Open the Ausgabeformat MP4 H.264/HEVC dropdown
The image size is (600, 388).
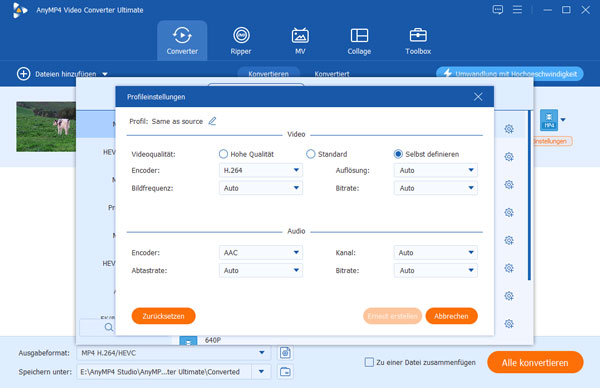click(174, 353)
